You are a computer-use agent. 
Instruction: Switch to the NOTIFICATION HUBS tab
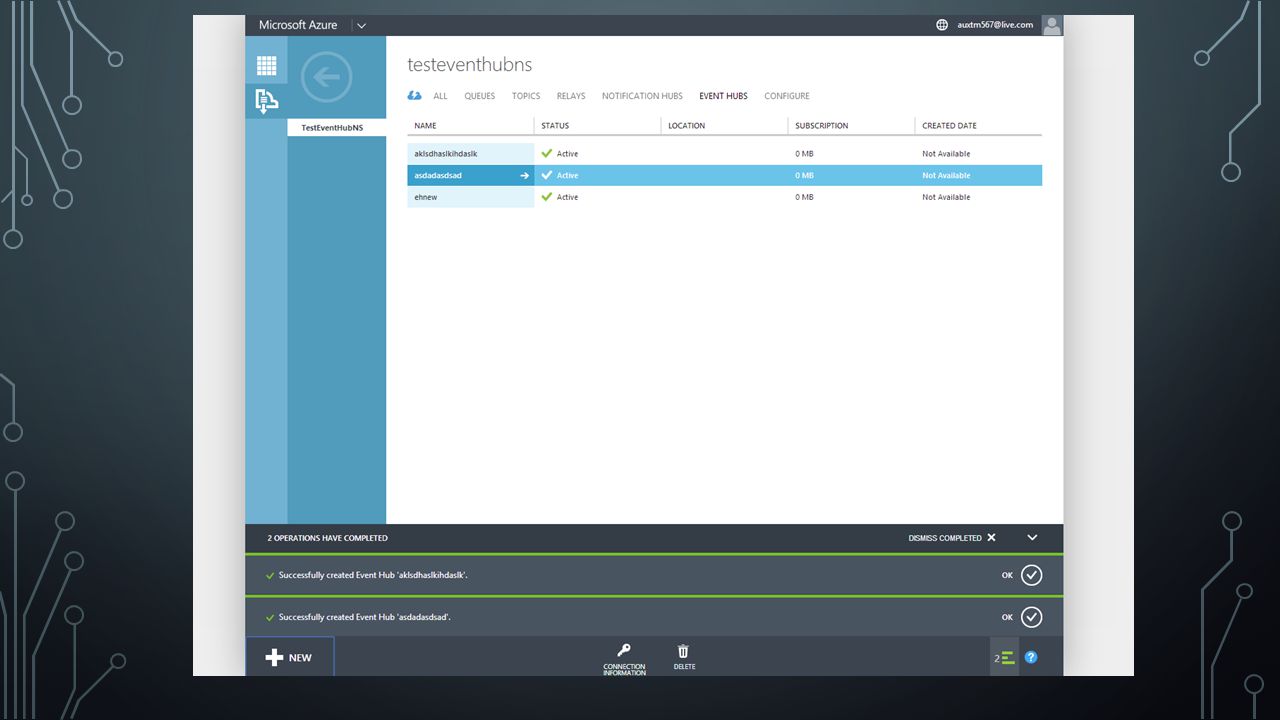click(642, 96)
